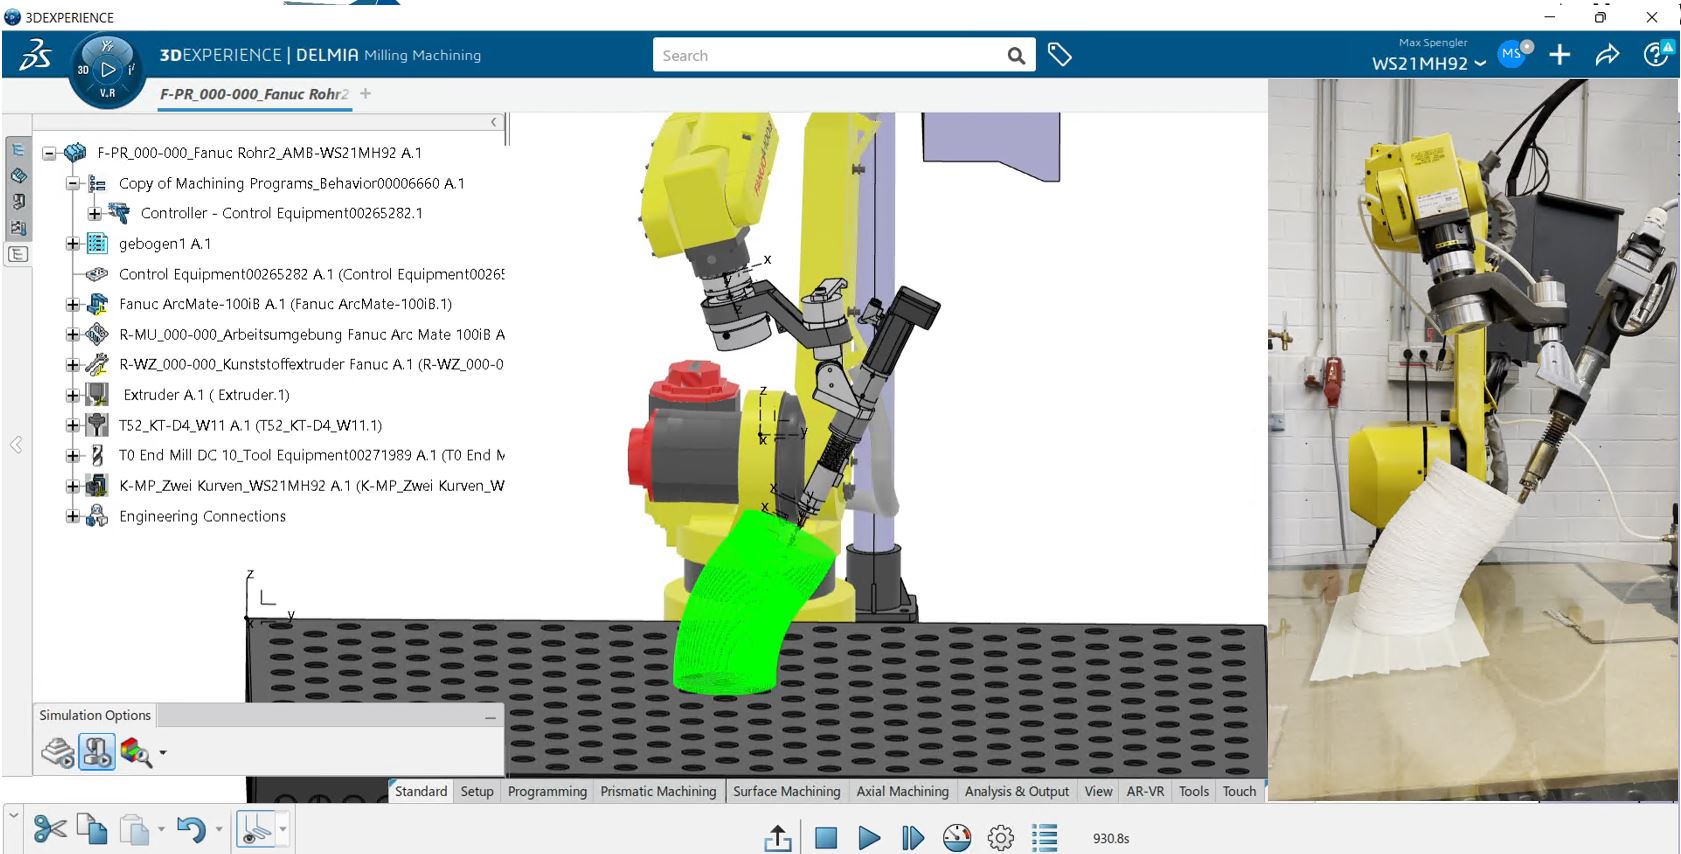Switch to the Prismatic Machining tab
Image resolution: width=1681 pixels, height=854 pixels.
click(x=658, y=791)
